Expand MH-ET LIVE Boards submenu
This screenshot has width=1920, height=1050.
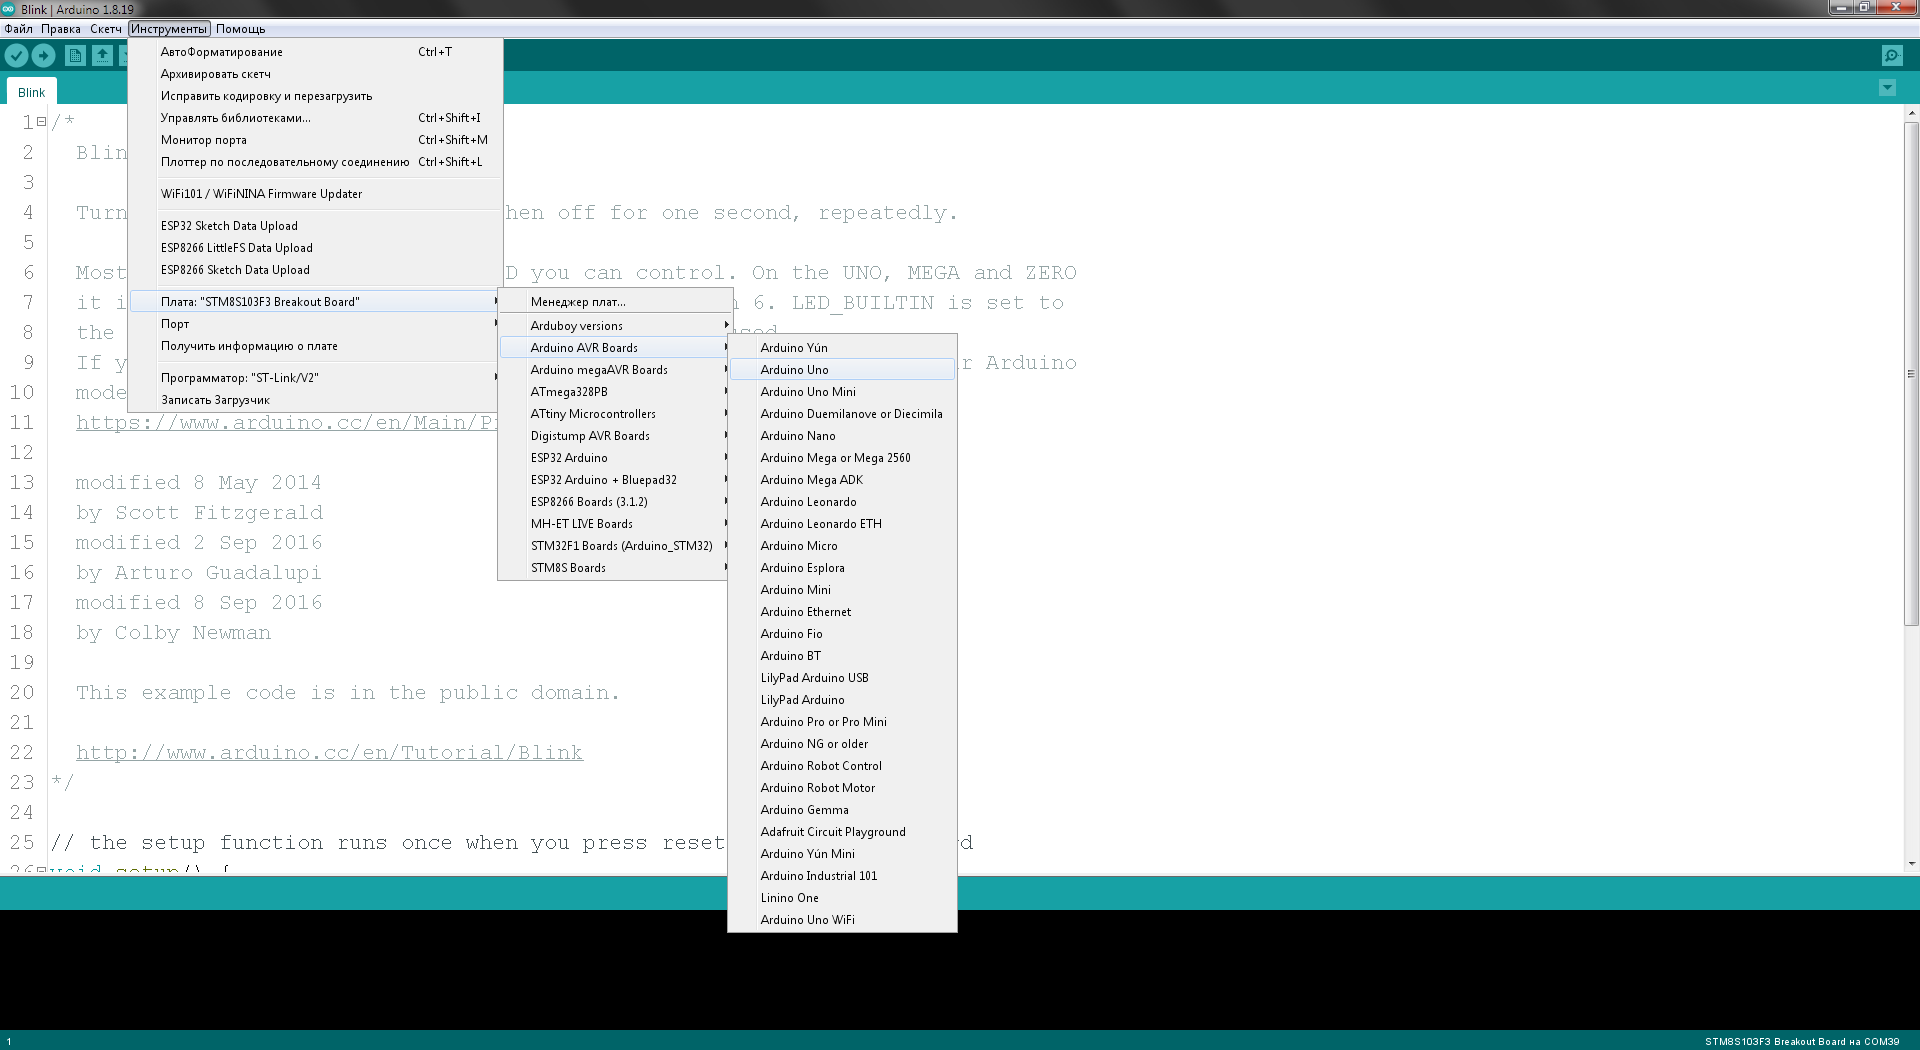615,524
